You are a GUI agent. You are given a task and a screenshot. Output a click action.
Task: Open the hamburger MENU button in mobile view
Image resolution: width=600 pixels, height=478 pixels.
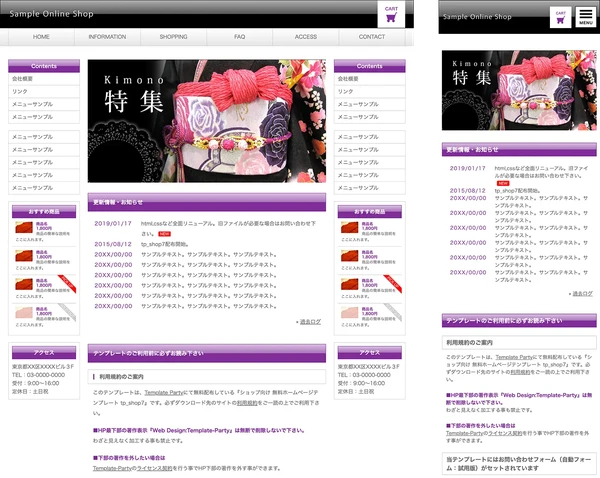[x=585, y=17]
